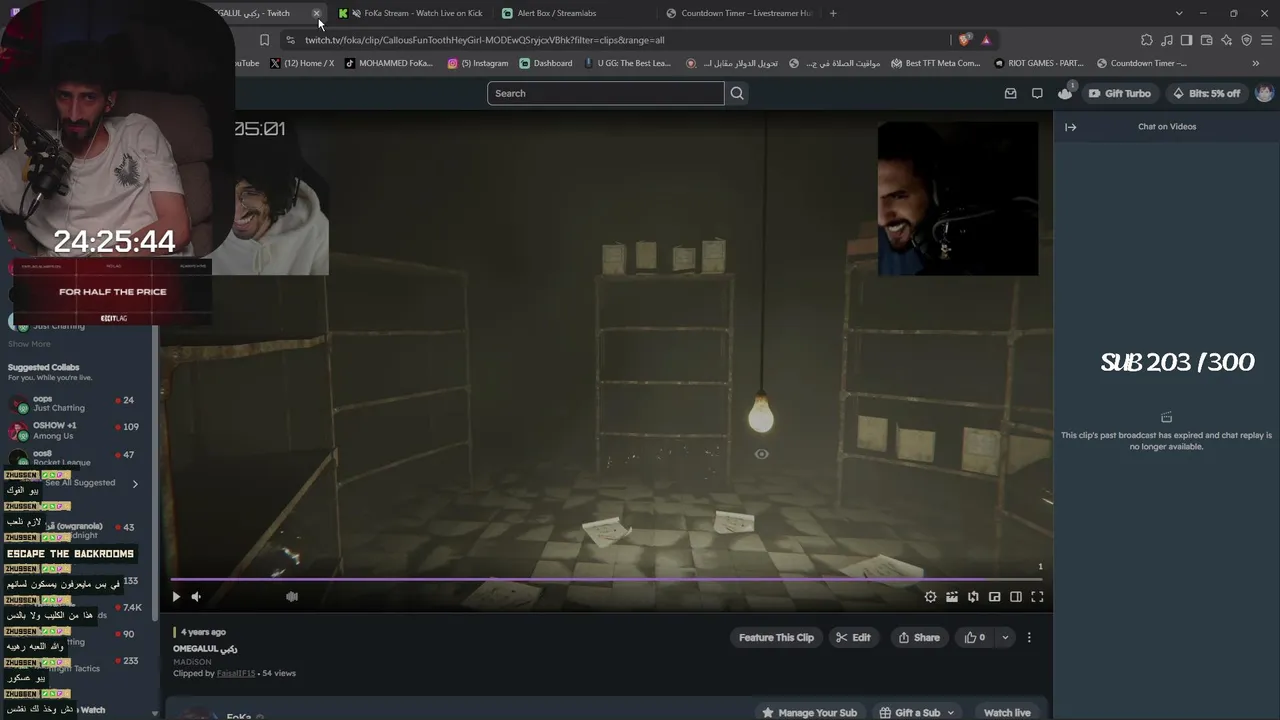The image size is (1280, 720).
Task: Click the Watch live button
Action: coord(1007,712)
